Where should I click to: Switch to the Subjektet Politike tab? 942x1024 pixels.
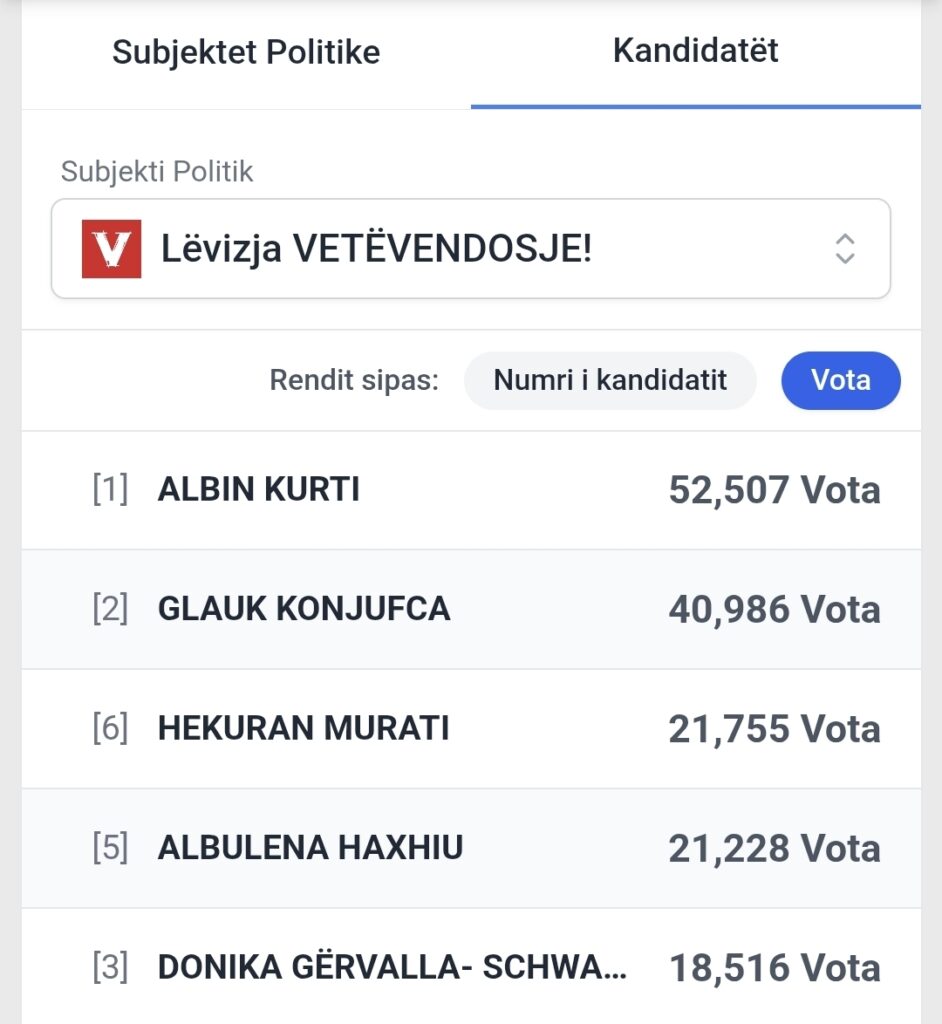pyautogui.click(x=246, y=52)
